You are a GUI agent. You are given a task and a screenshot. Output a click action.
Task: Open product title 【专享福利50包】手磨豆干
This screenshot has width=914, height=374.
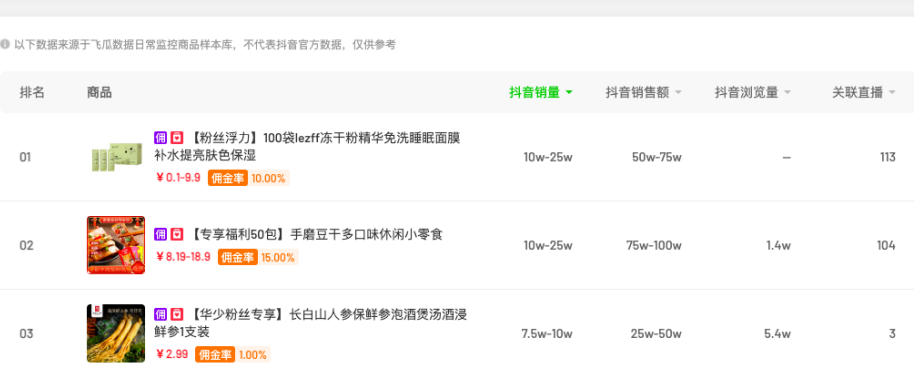[315, 234]
